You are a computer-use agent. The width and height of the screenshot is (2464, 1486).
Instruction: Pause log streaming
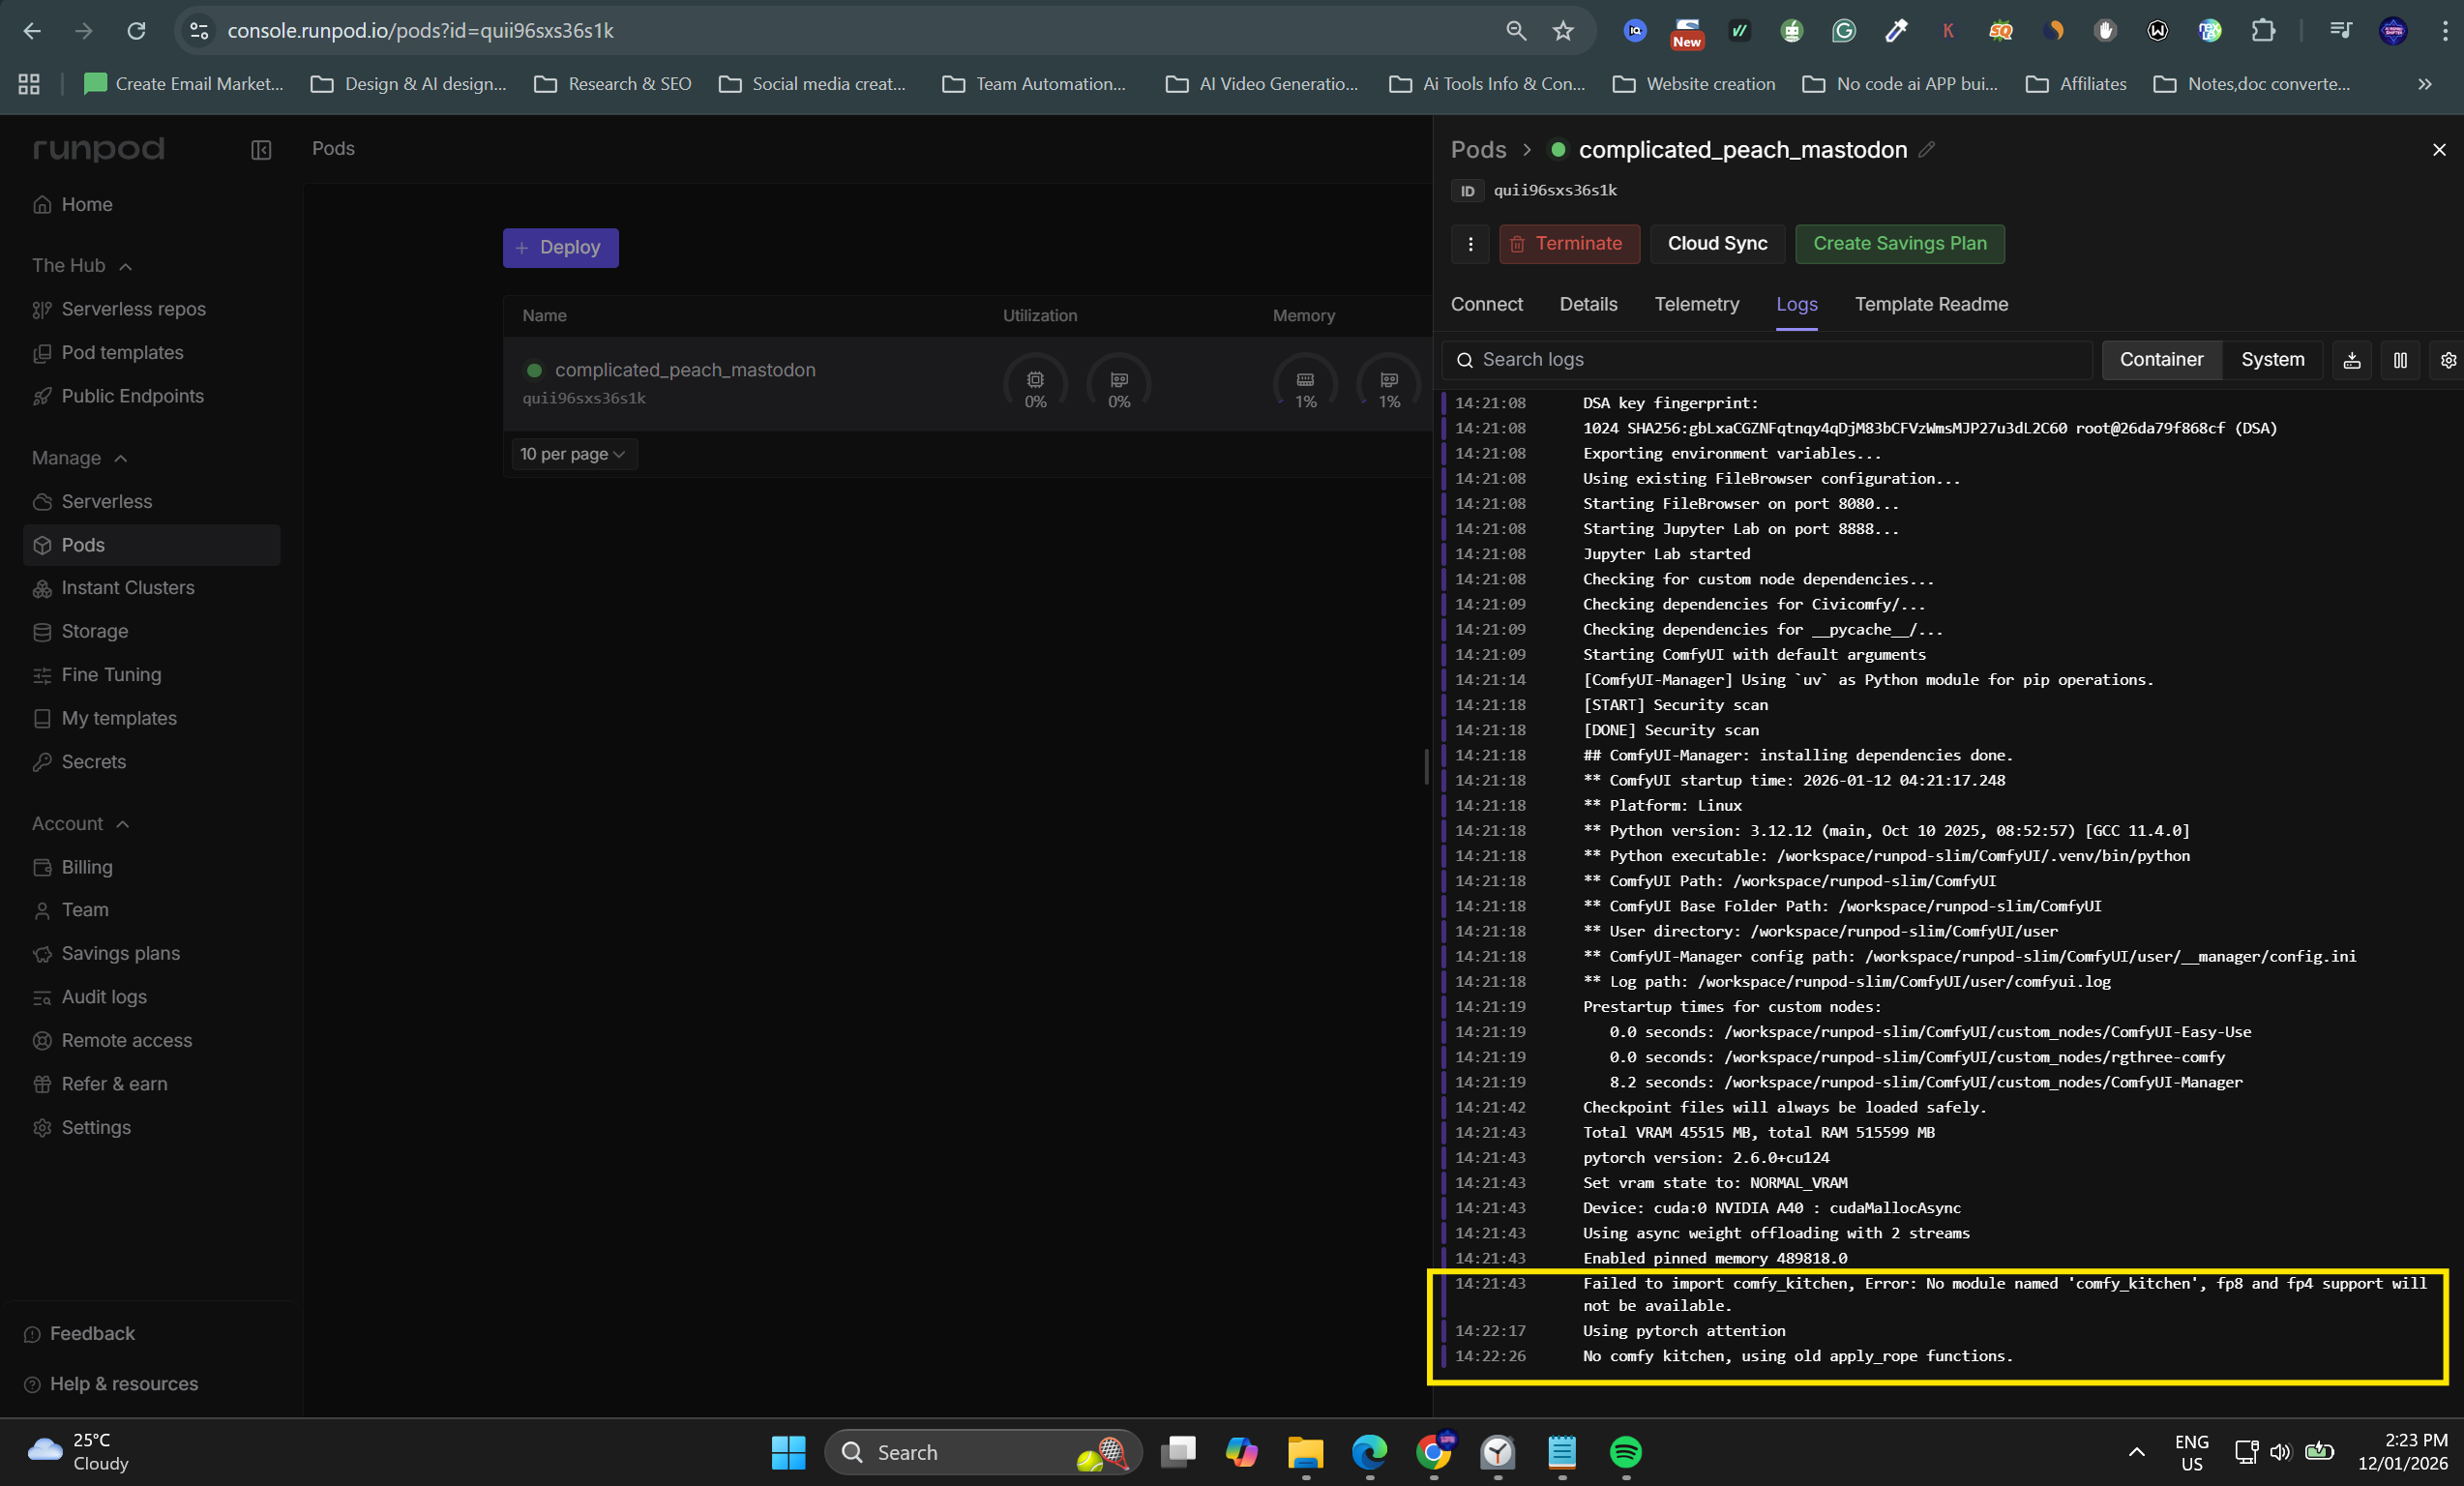point(2401,360)
